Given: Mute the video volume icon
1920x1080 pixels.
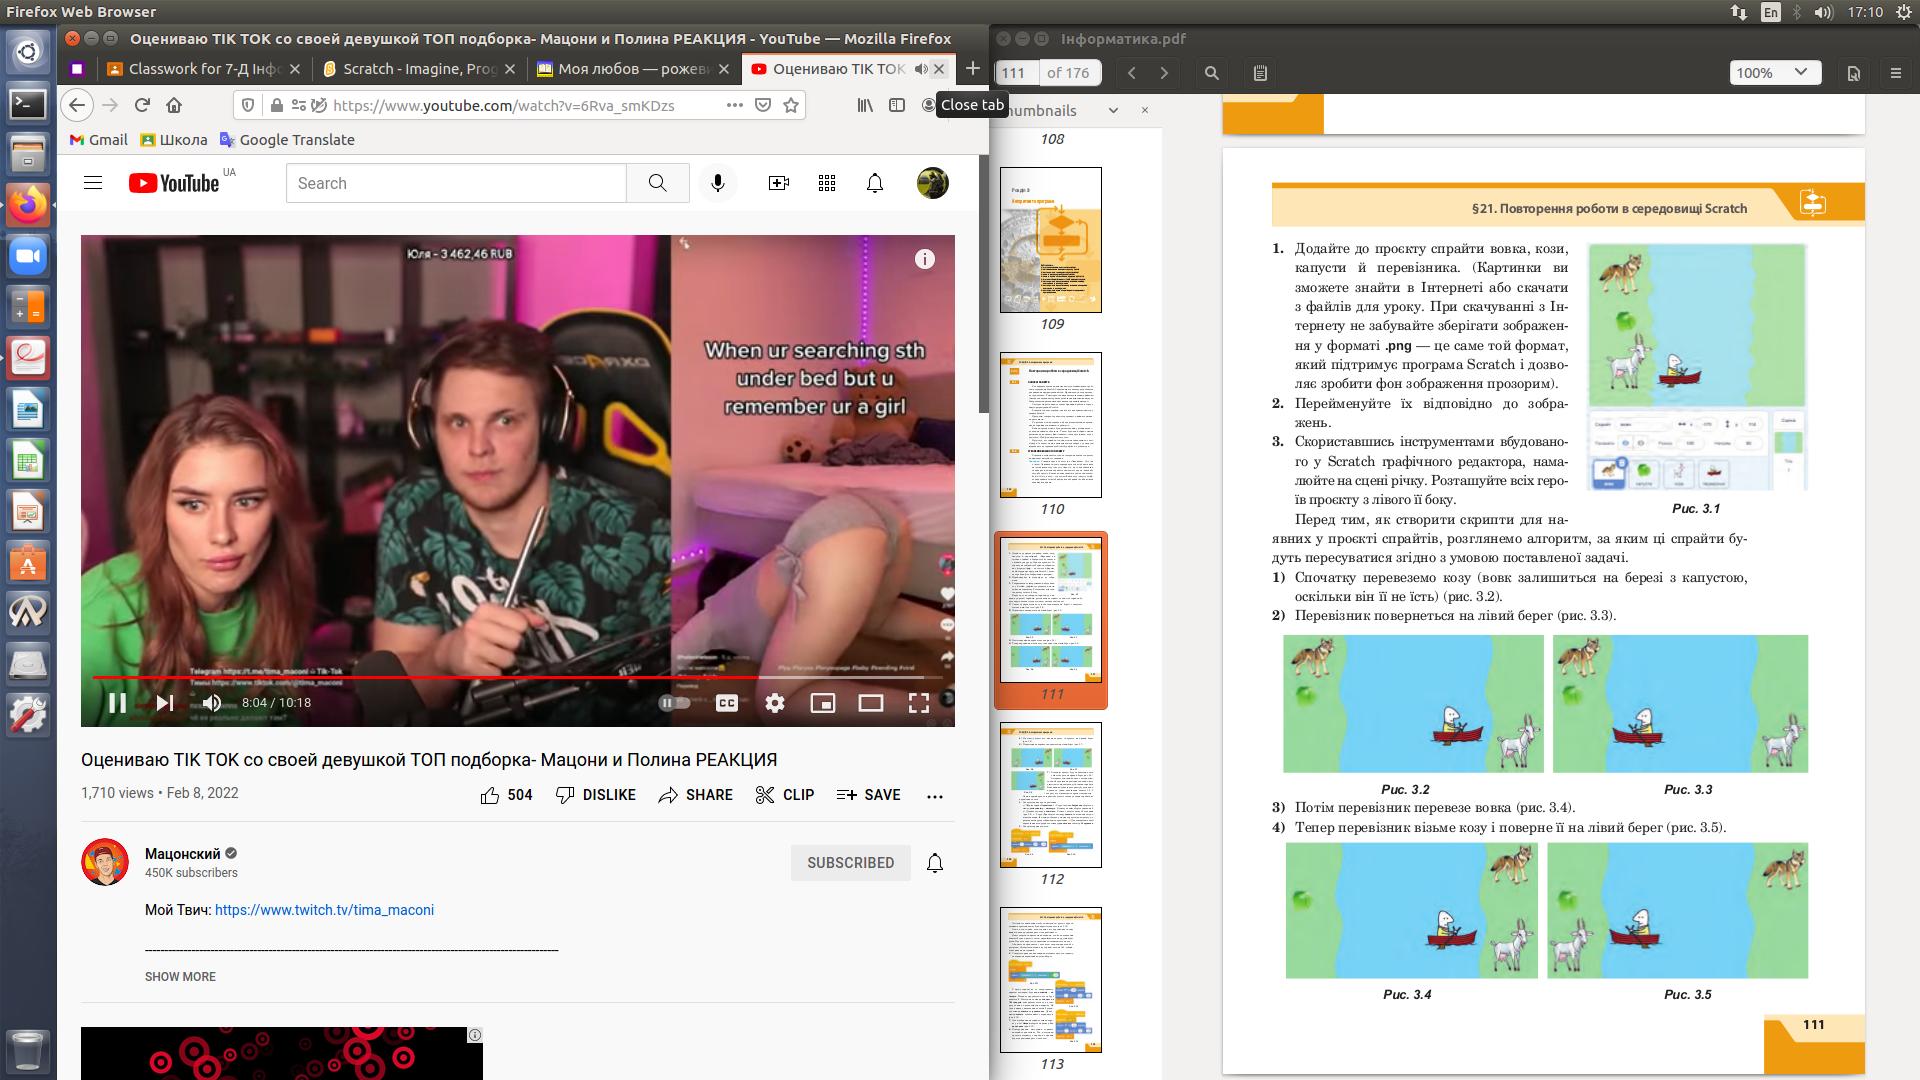Looking at the screenshot, I should (211, 703).
